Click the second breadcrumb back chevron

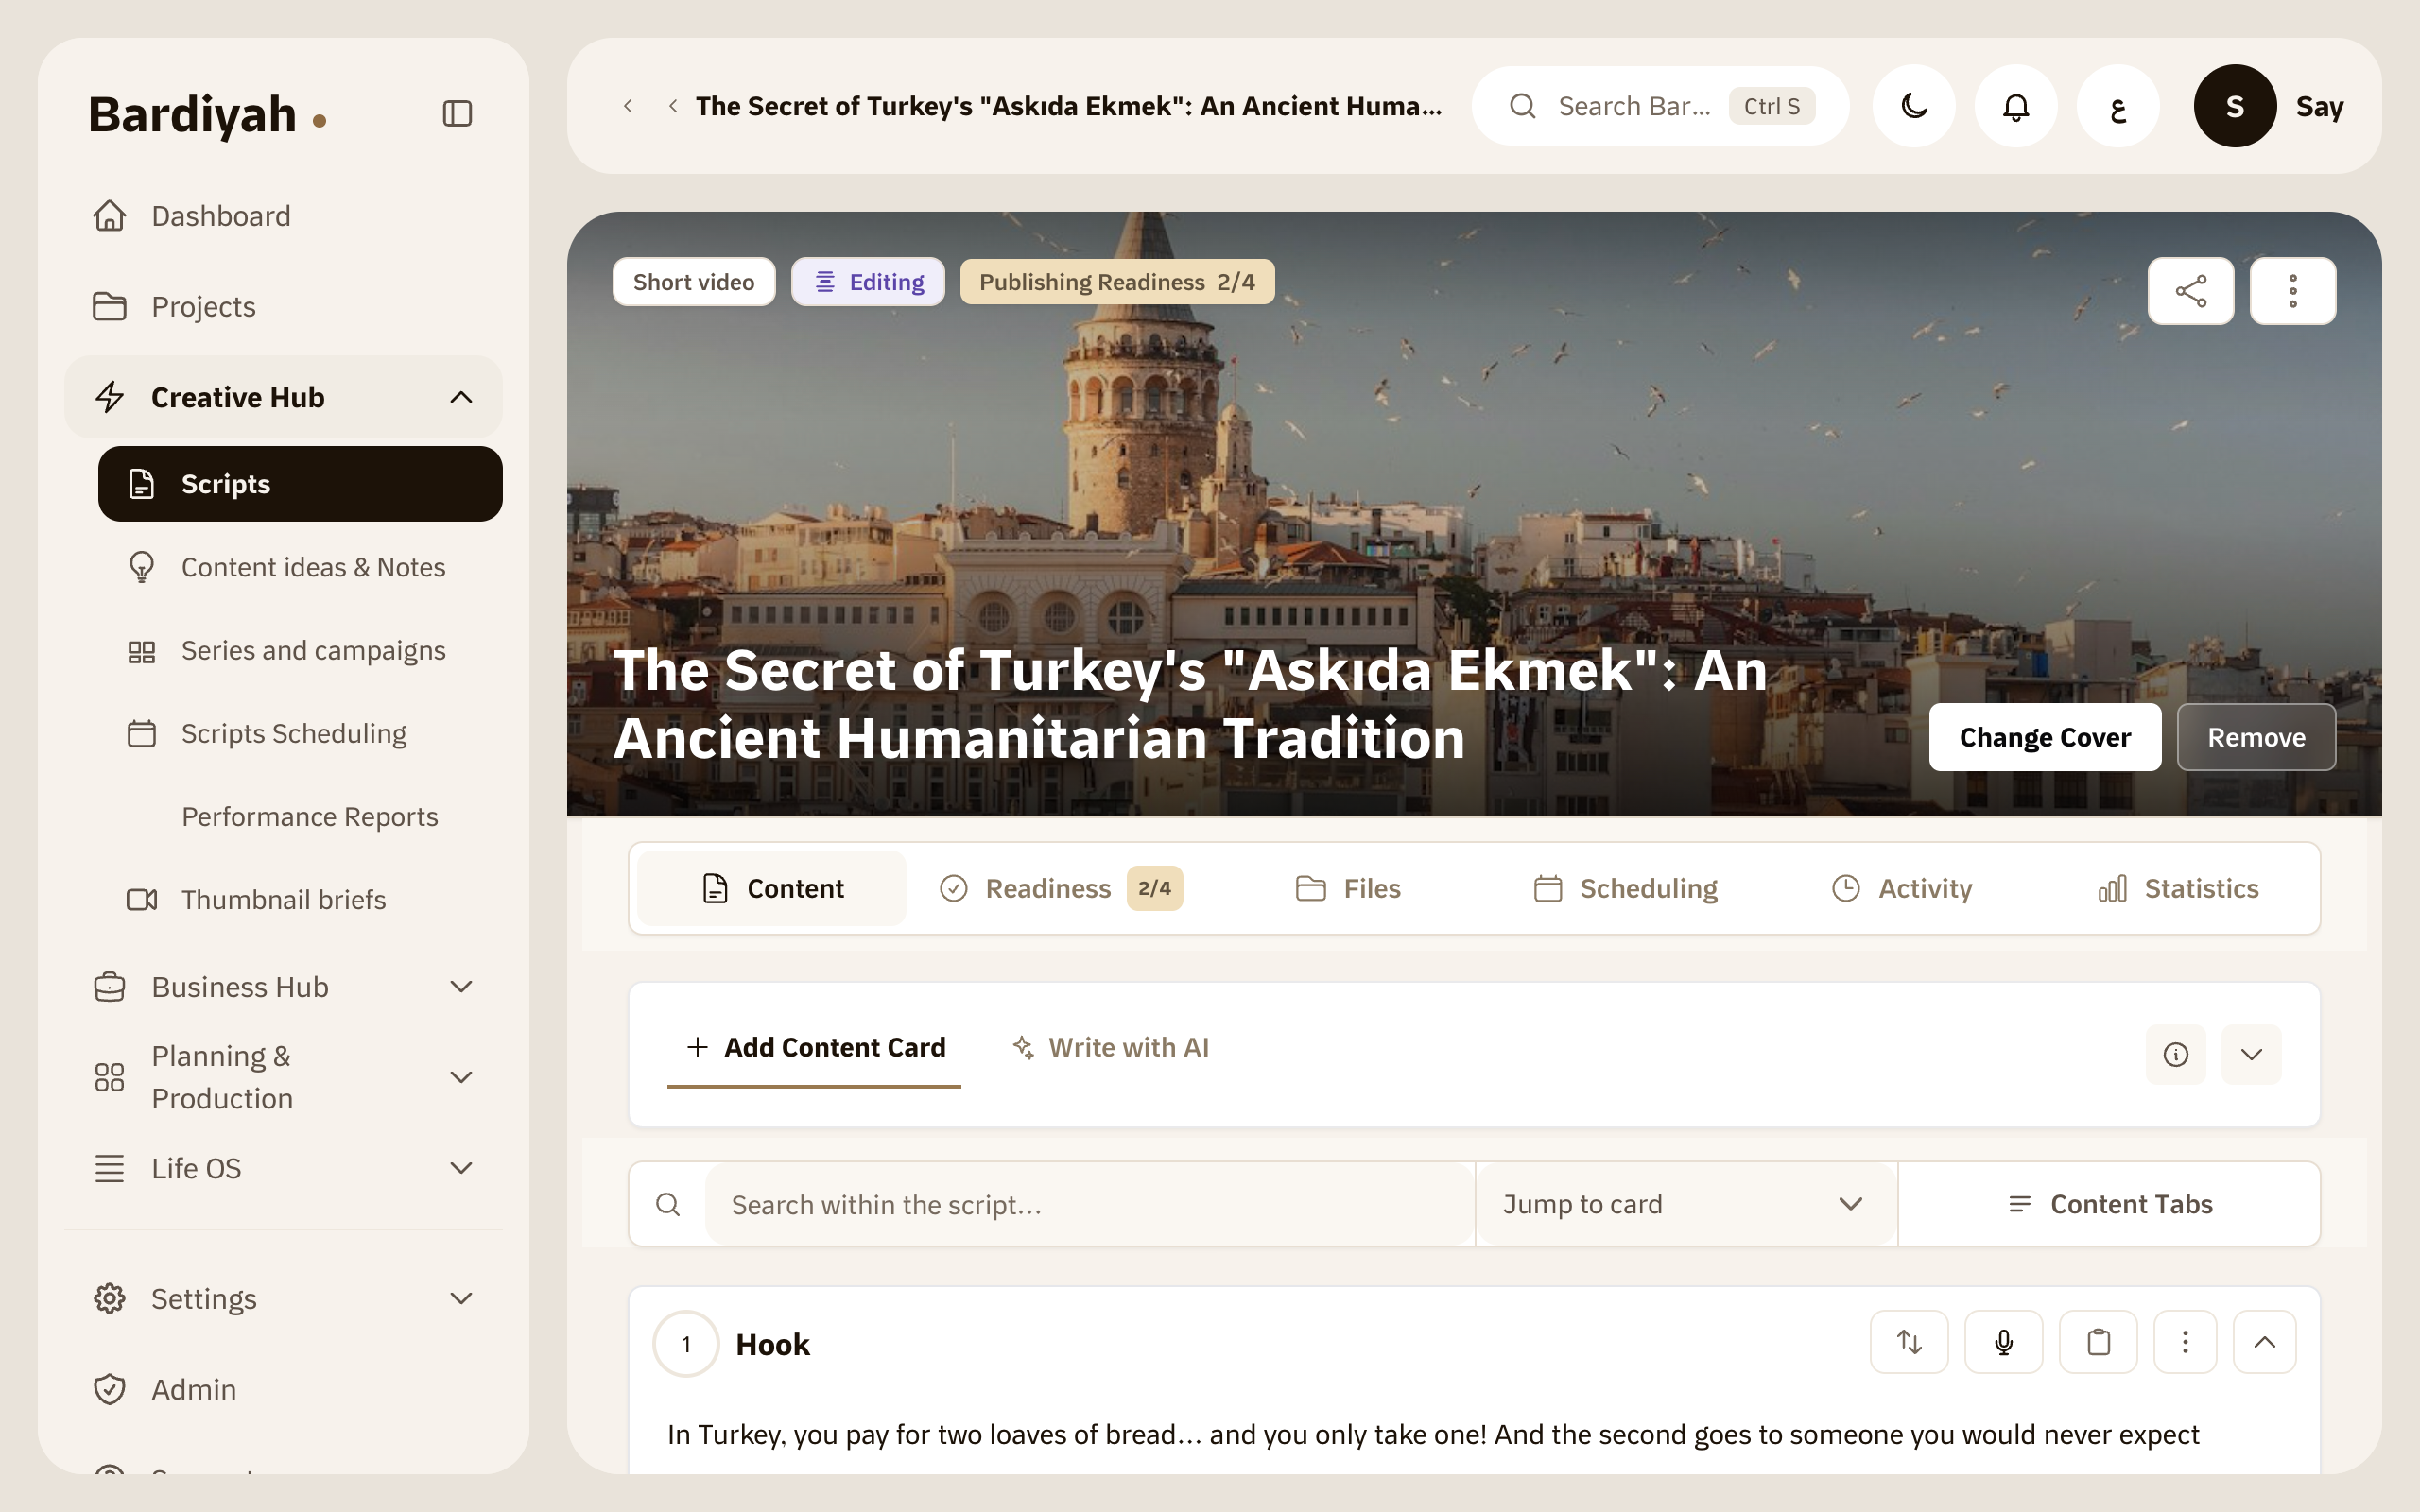(673, 106)
